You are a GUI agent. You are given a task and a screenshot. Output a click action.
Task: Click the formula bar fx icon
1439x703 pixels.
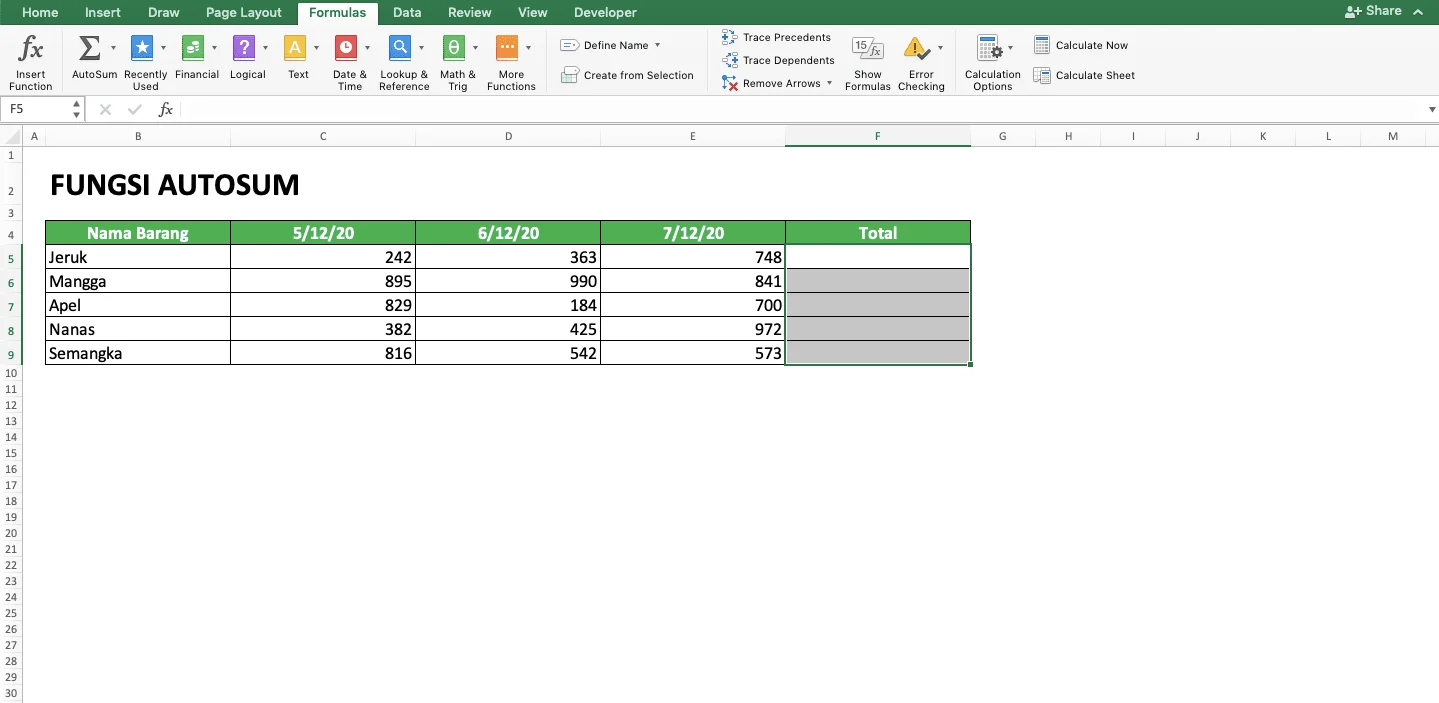click(166, 110)
